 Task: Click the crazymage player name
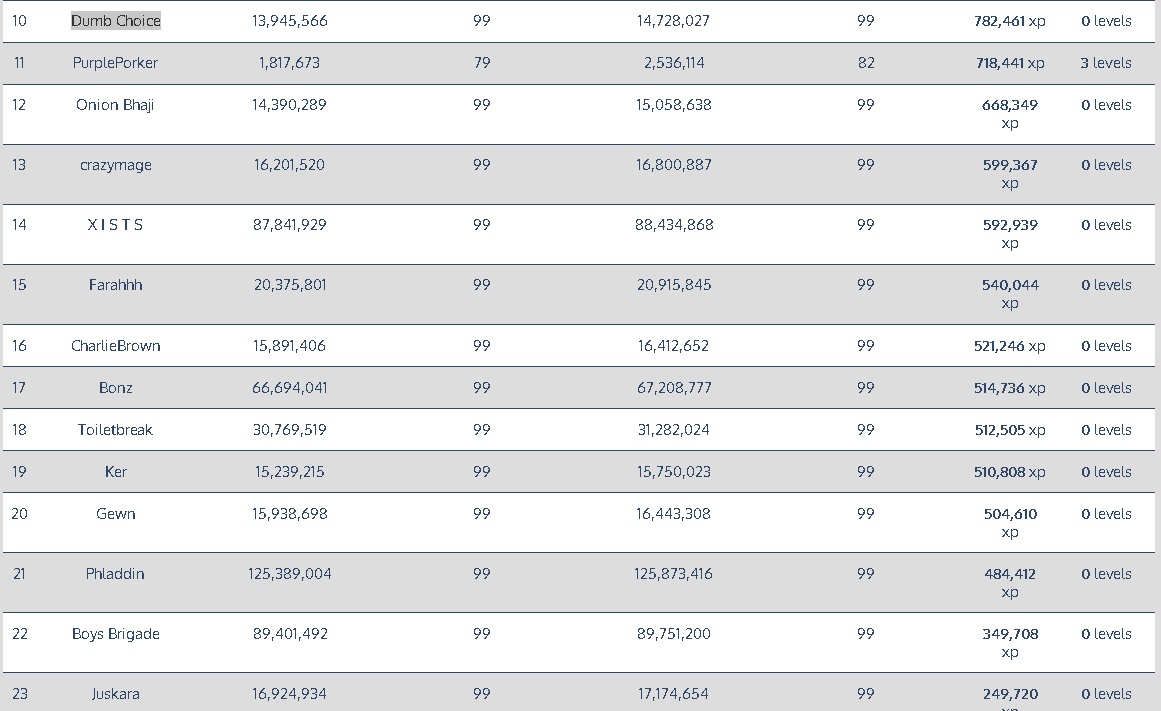(115, 165)
